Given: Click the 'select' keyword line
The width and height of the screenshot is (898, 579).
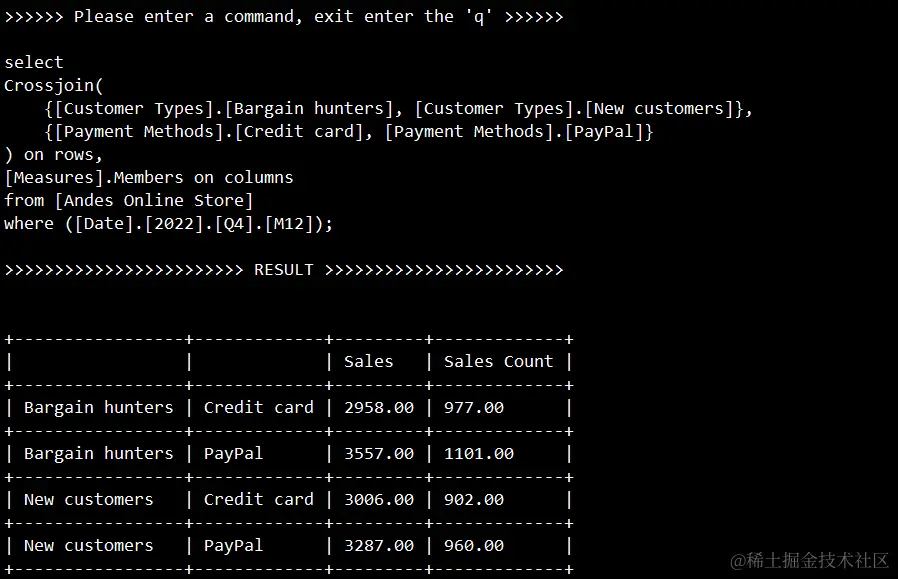Looking at the screenshot, I should click(34, 62).
